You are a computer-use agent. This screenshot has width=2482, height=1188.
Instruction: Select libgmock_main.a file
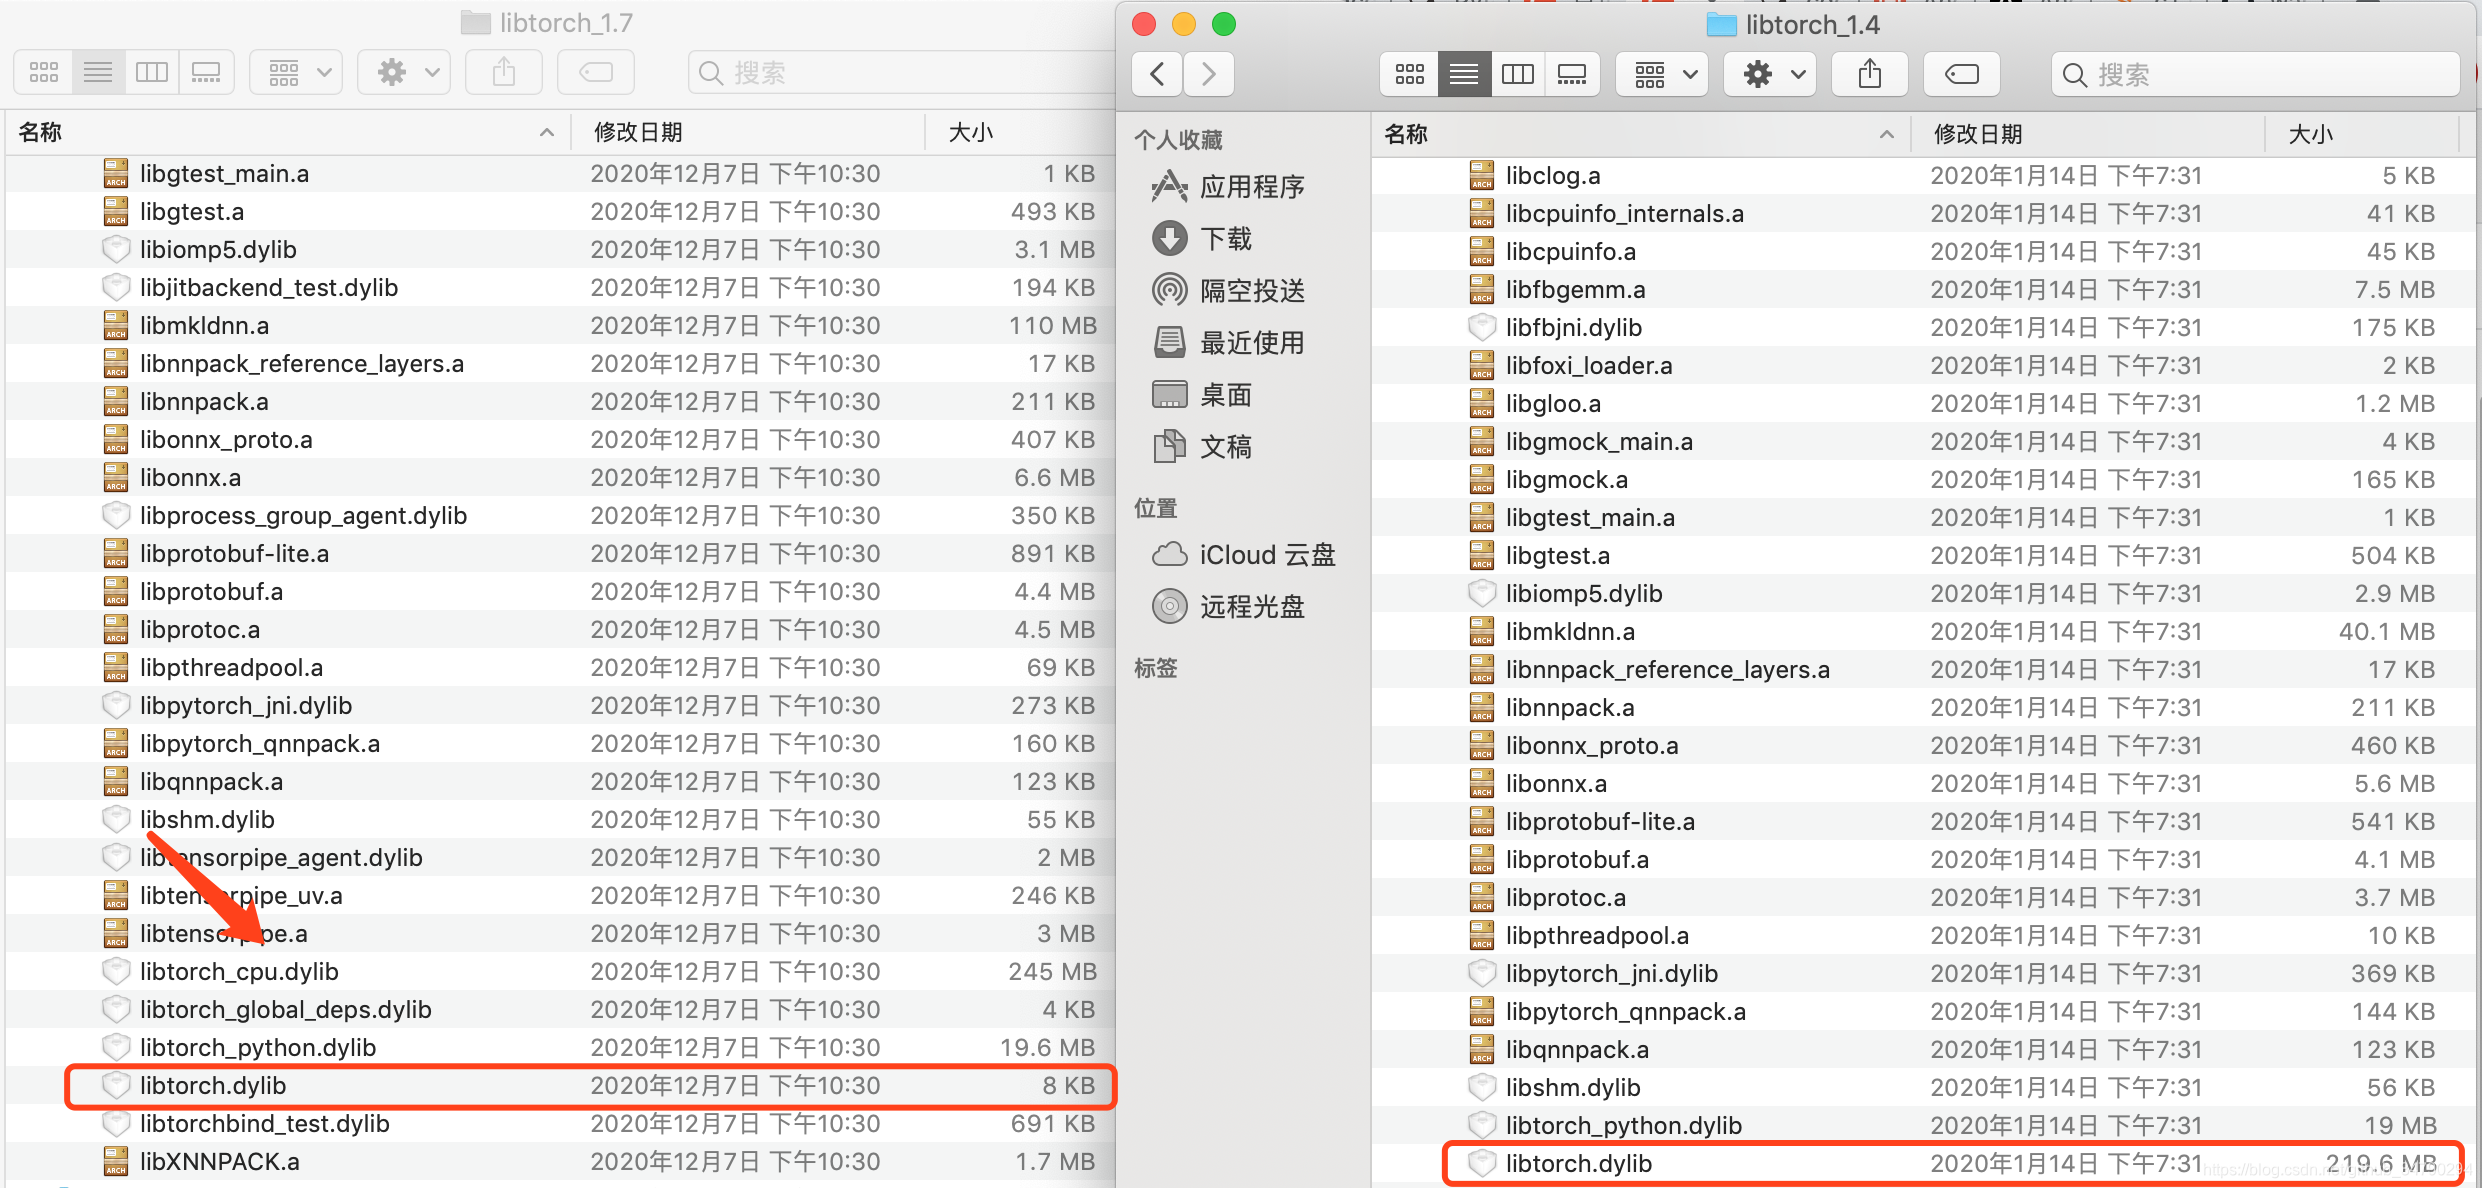1924,442
